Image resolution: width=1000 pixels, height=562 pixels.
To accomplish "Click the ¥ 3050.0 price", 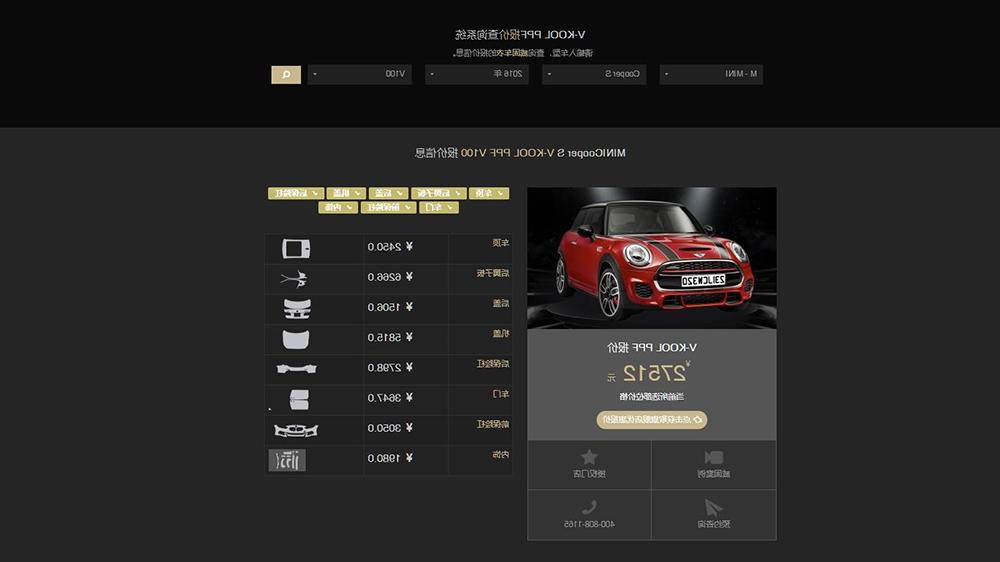I will [390, 428].
